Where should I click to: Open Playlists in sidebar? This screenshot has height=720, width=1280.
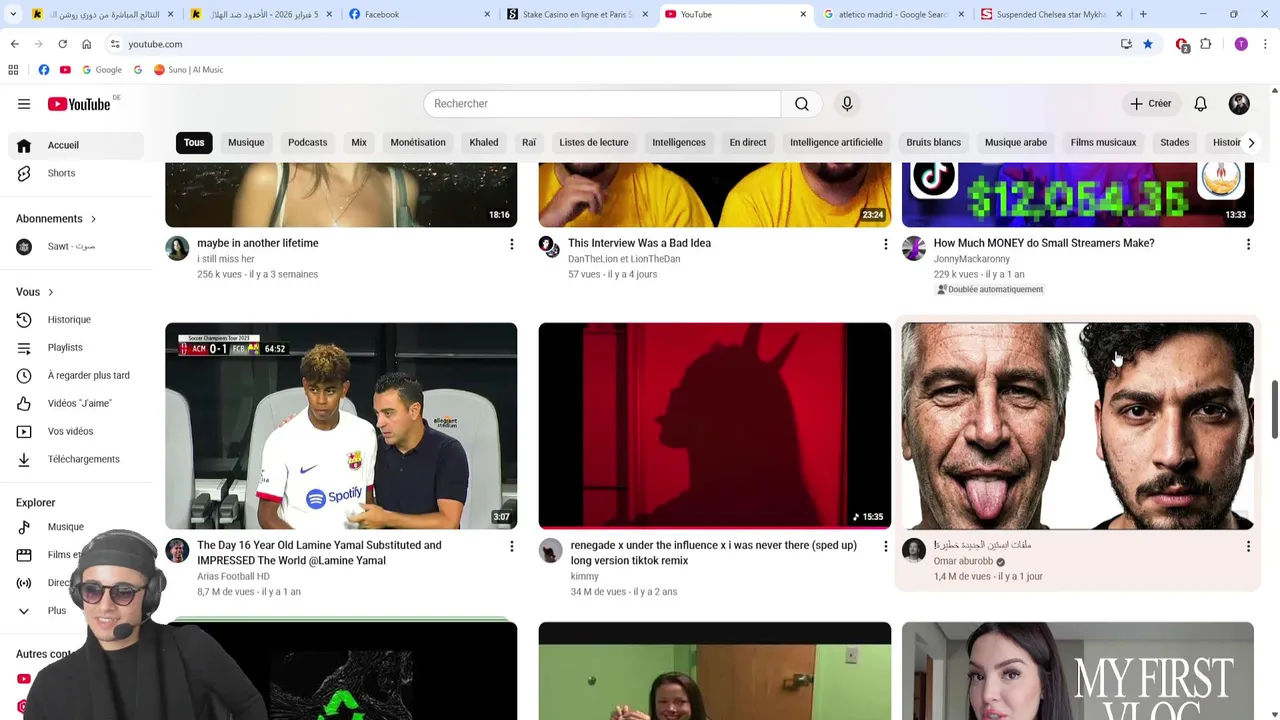pos(77,347)
